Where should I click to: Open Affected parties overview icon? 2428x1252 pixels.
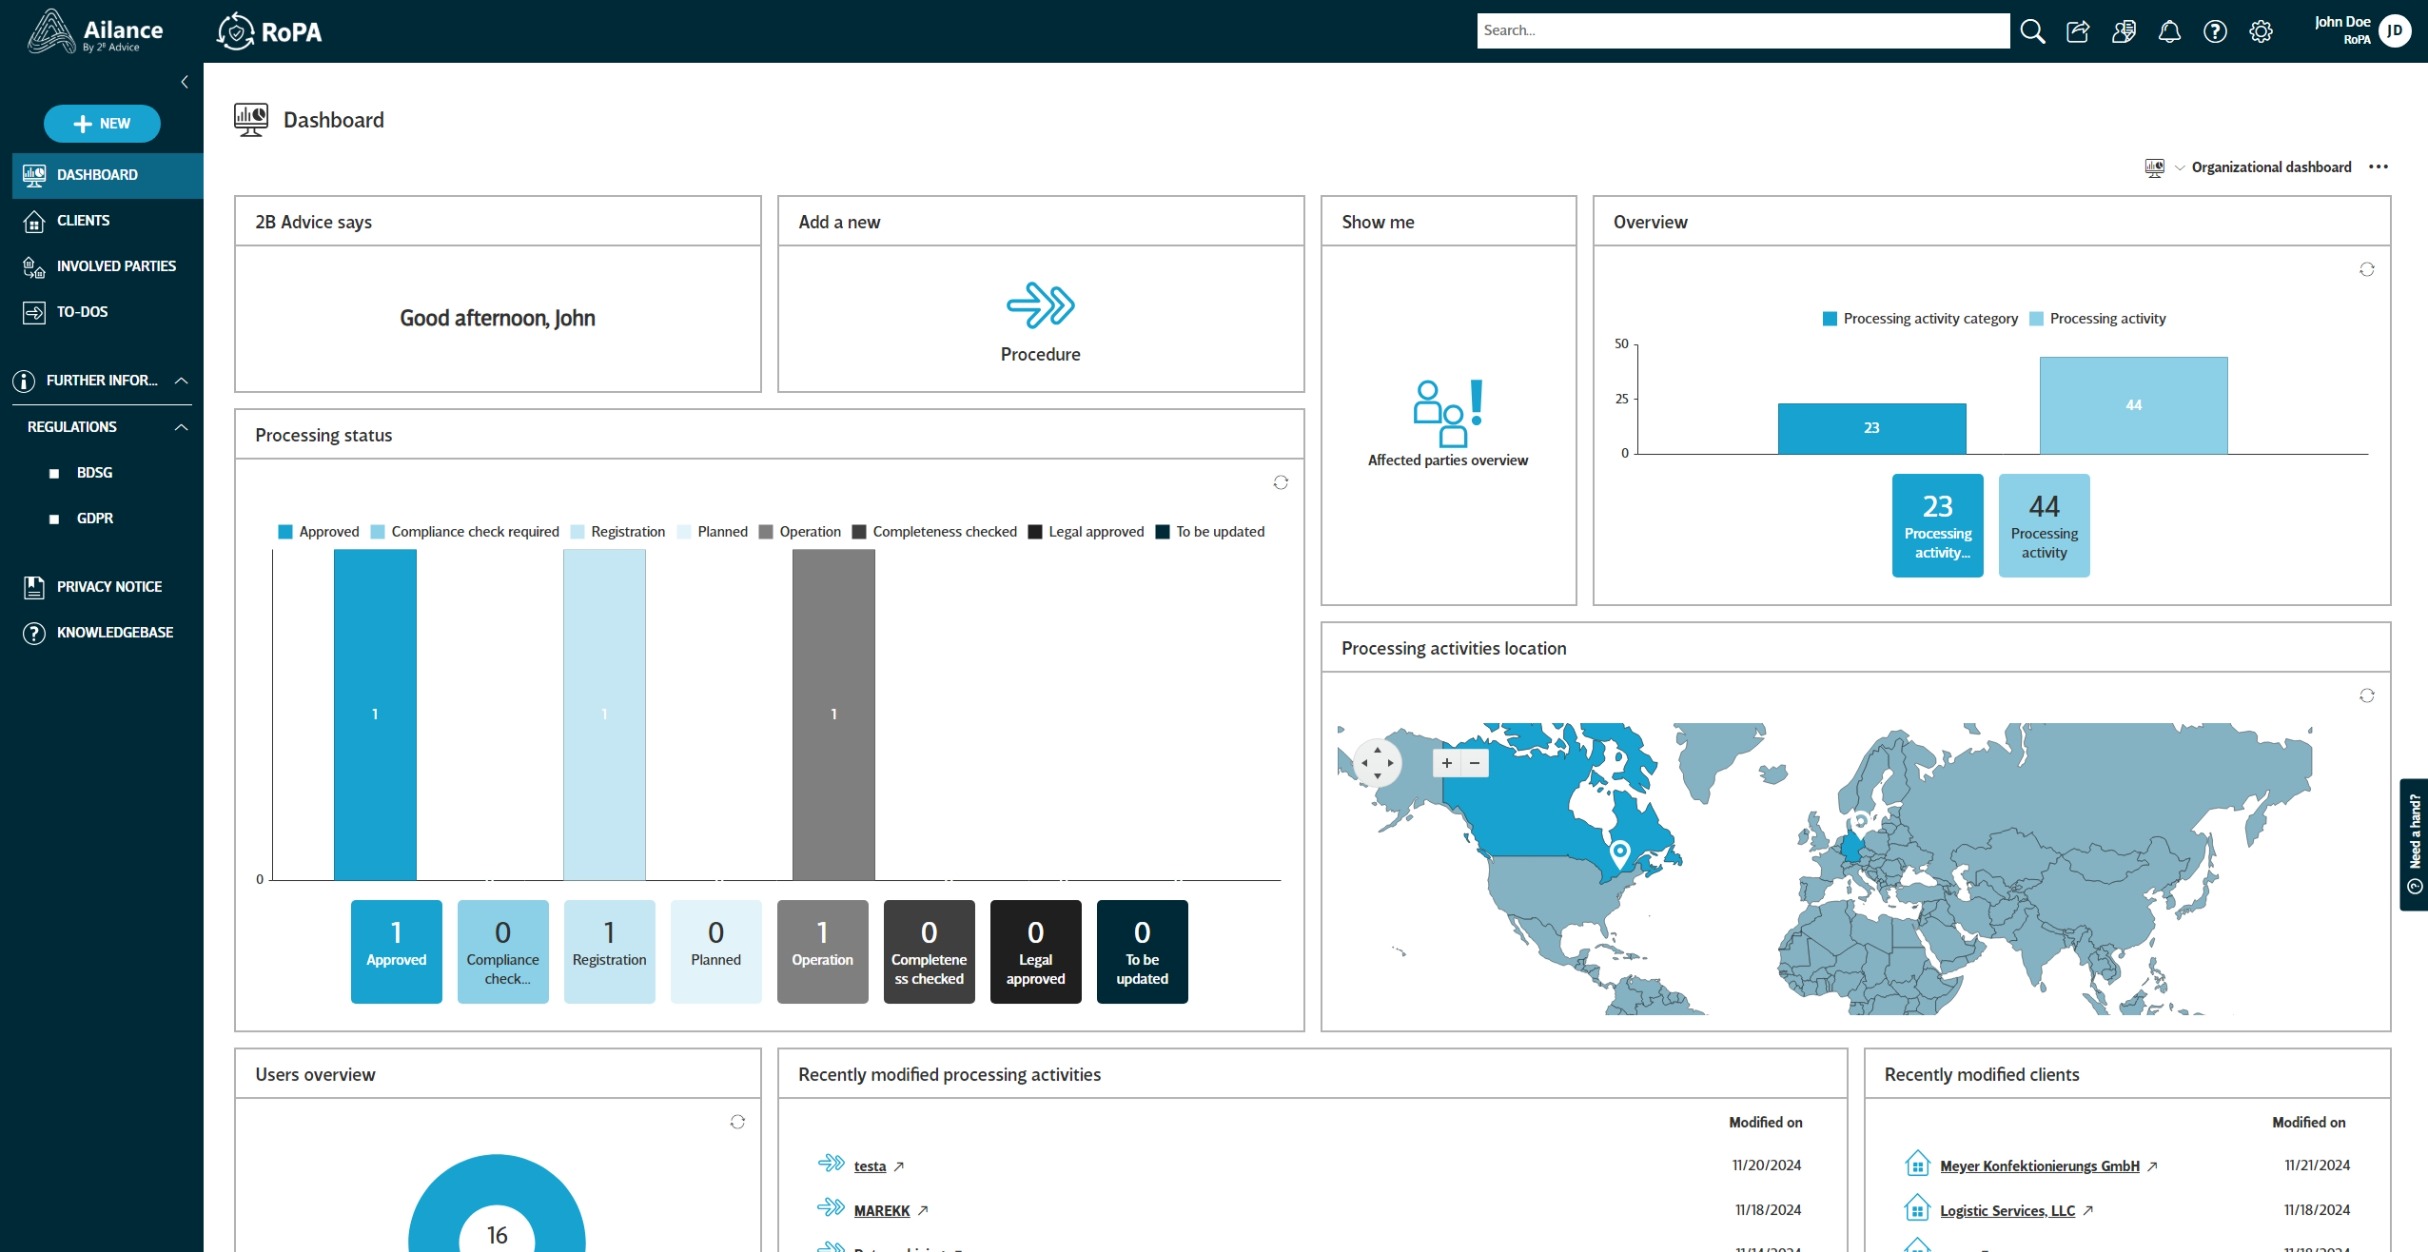coord(1447,413)
